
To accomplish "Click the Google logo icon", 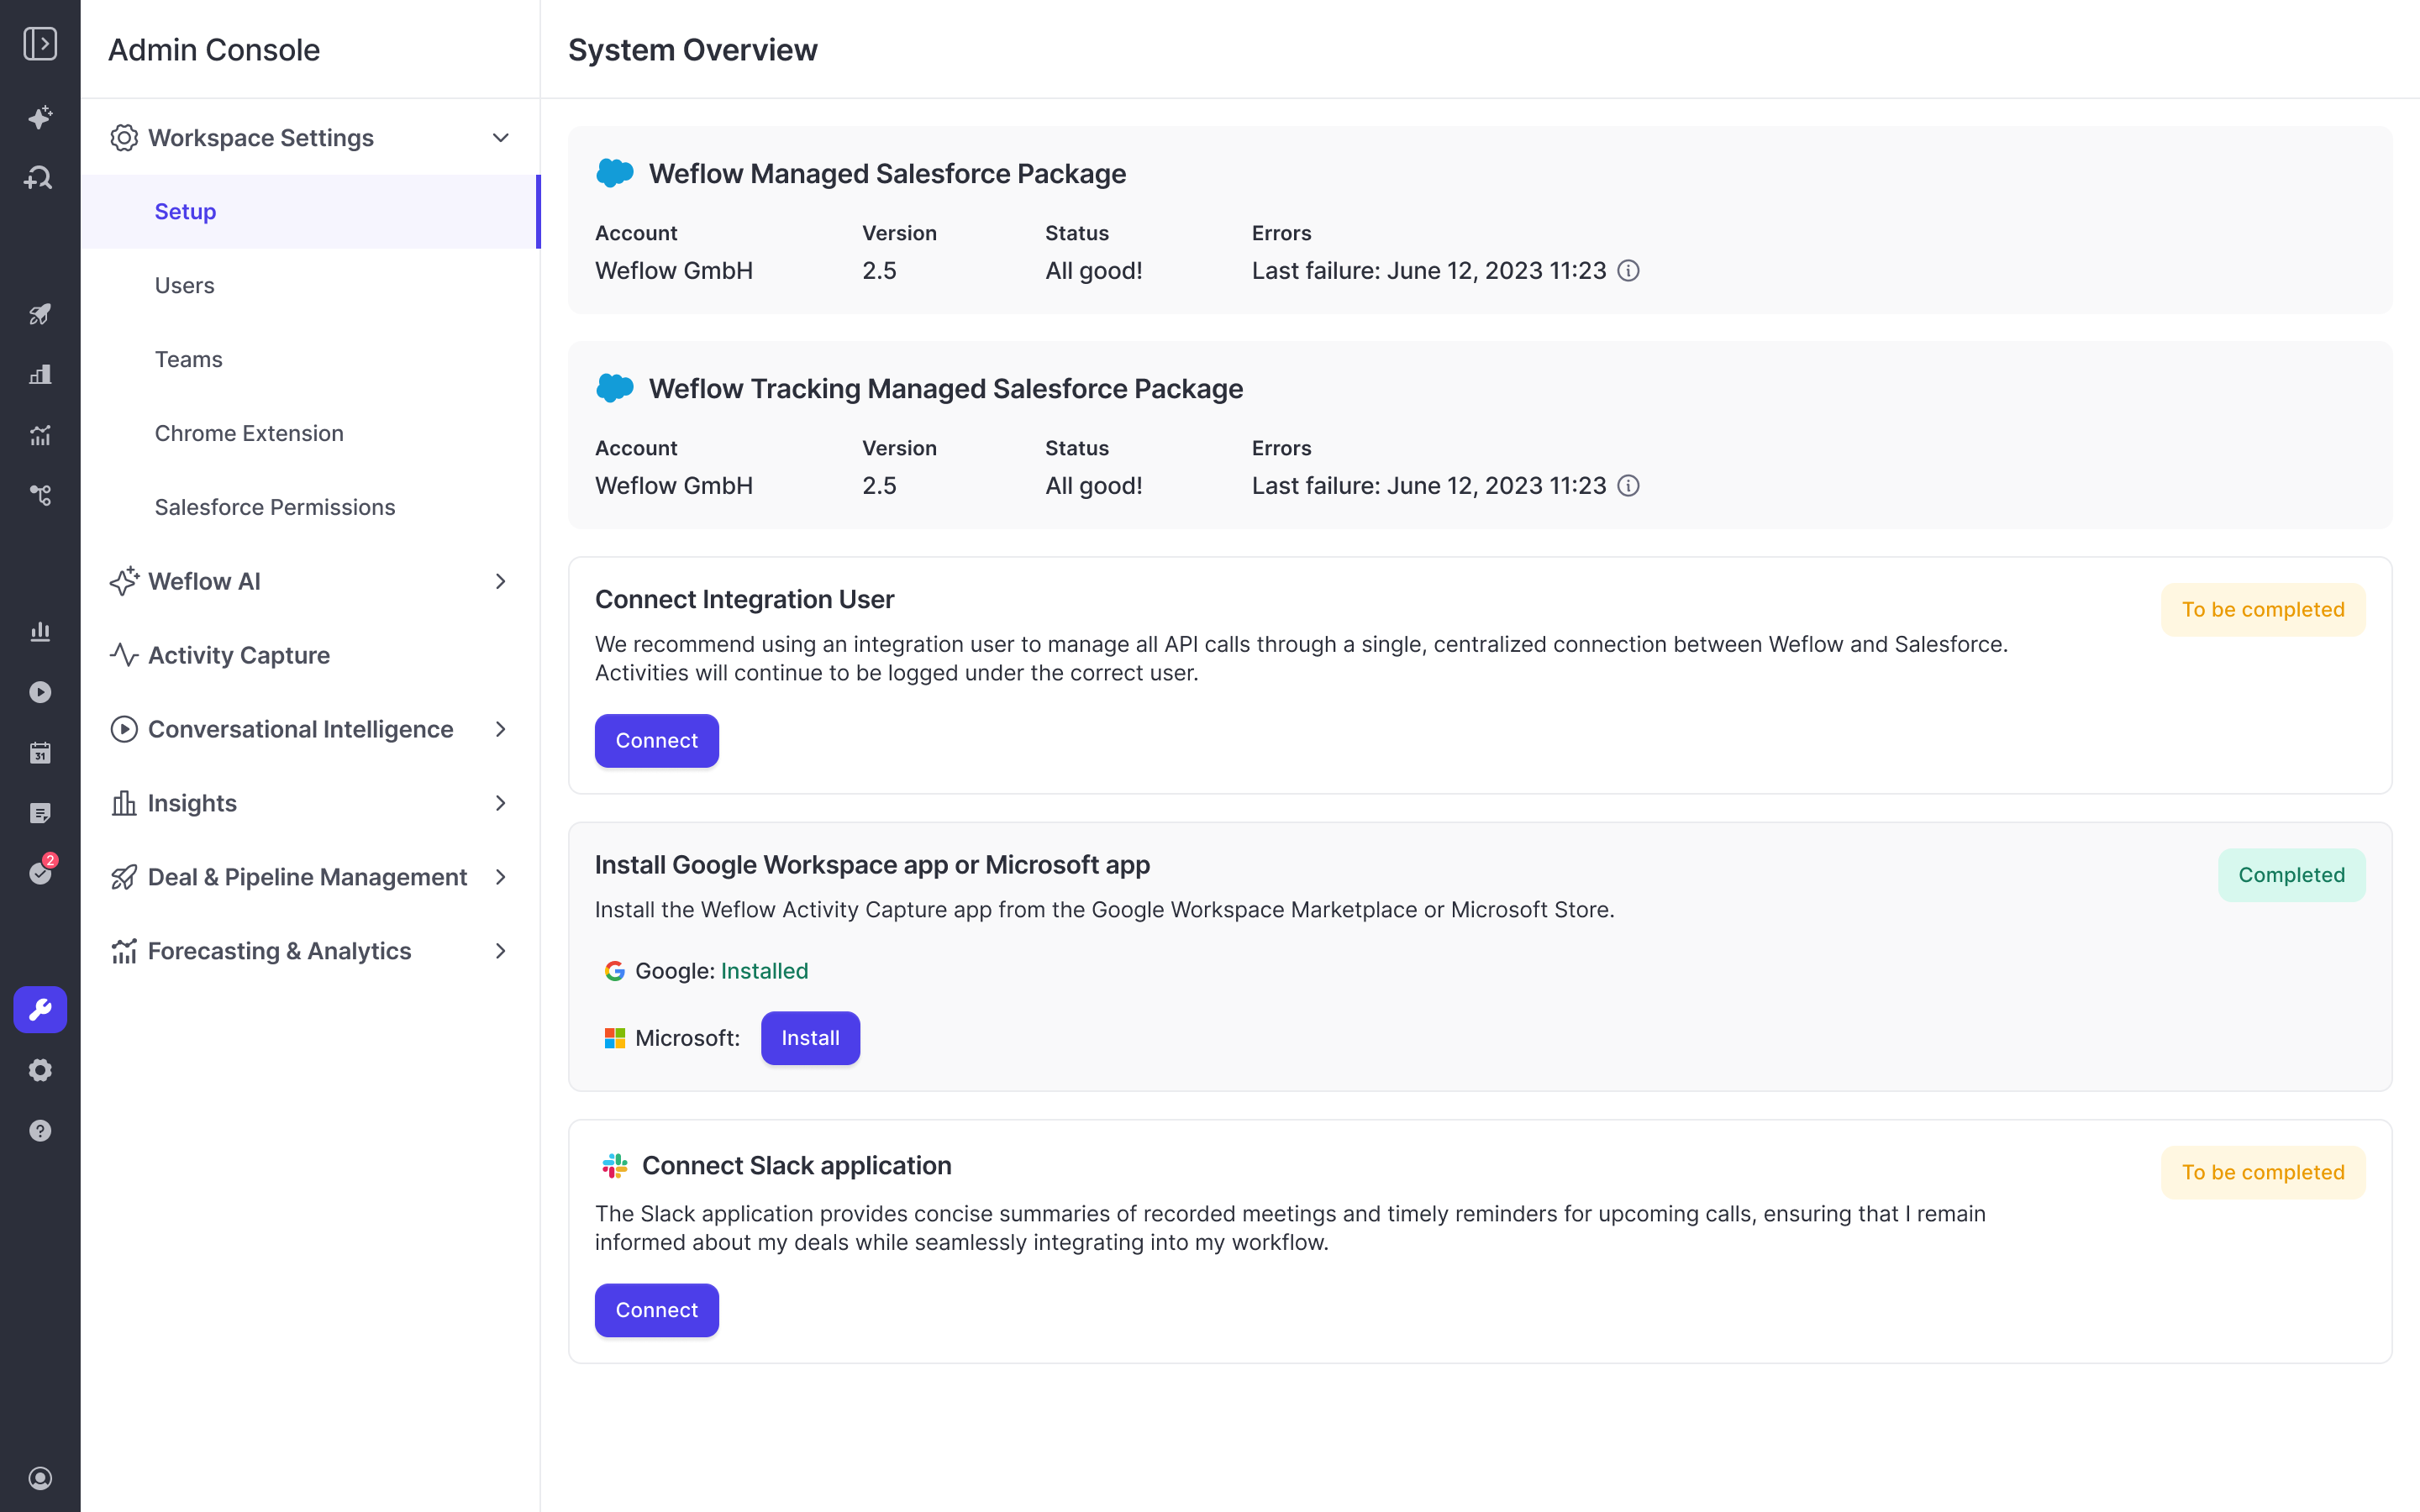I will click(x=615, y=971).
